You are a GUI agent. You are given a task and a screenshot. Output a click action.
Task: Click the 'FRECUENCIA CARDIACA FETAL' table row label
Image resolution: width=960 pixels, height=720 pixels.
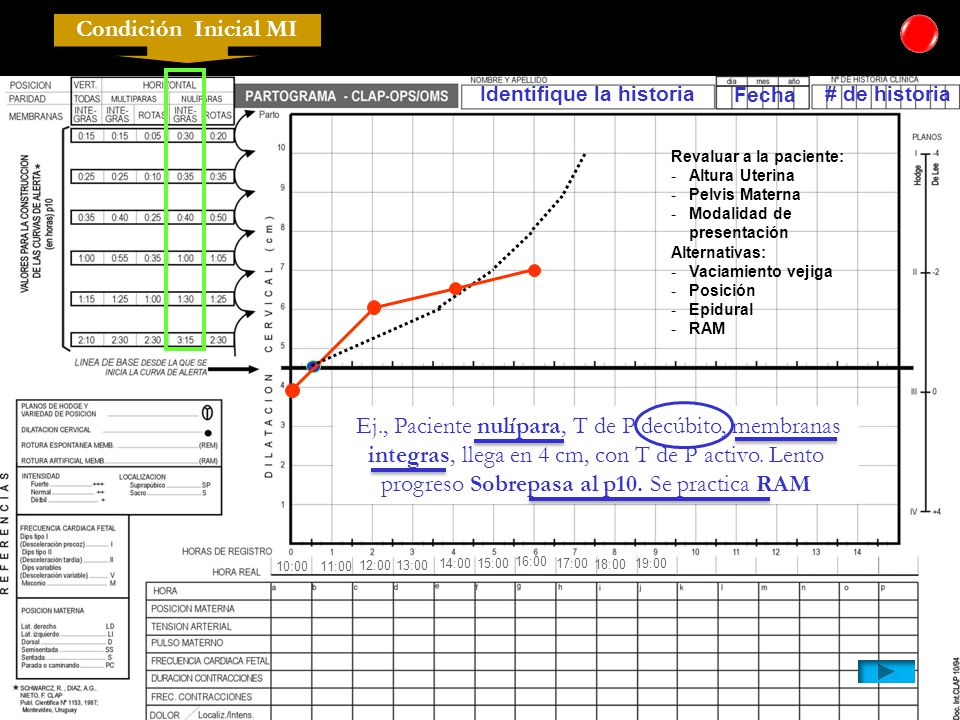pyautogui.click(x=210, y=661)
